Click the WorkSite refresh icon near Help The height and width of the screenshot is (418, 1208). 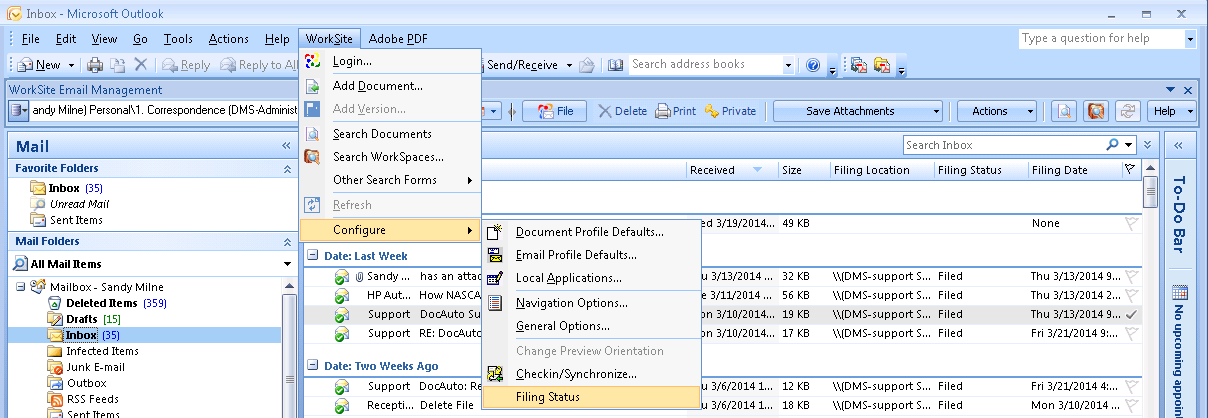coord(1129,111)
